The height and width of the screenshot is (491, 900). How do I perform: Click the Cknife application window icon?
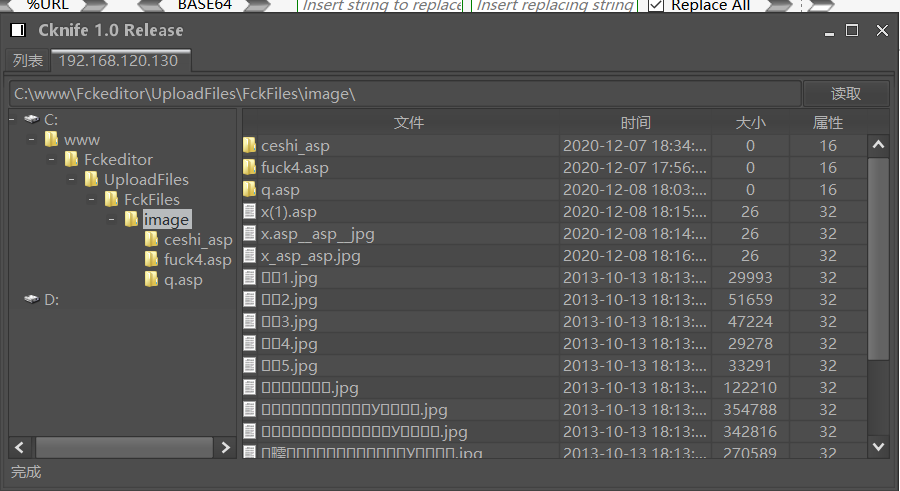click(18, 30)
